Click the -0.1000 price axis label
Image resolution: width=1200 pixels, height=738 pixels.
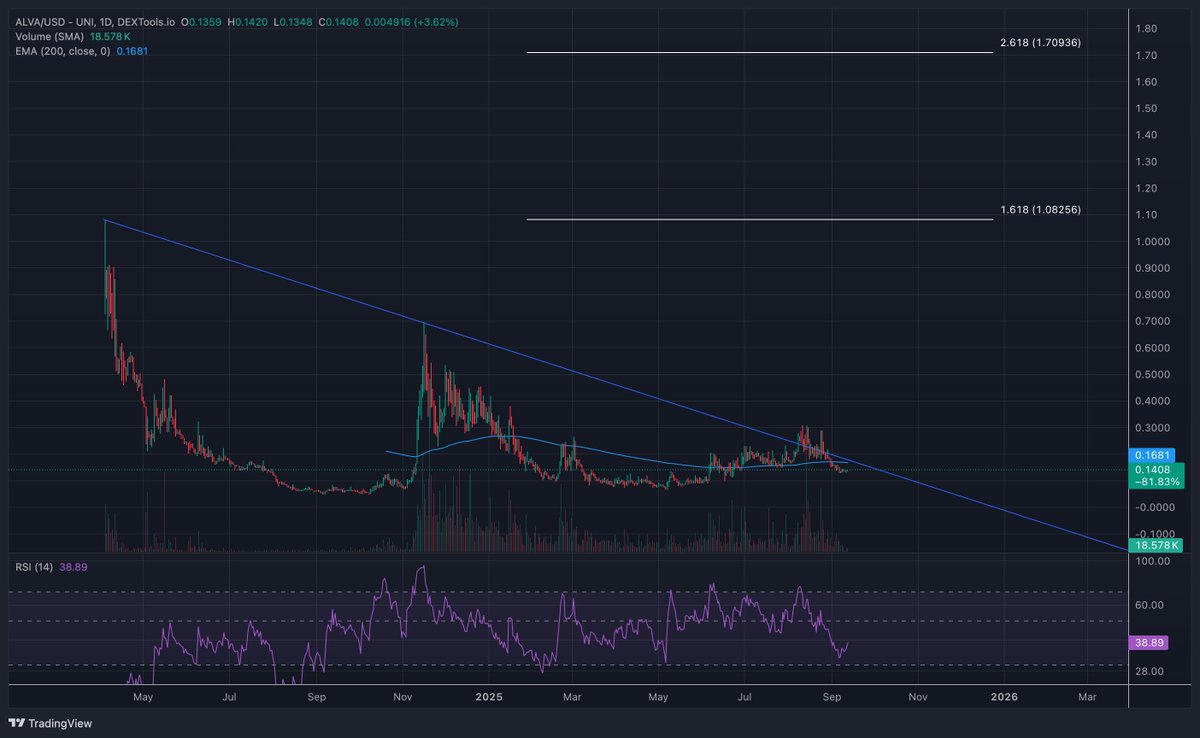tap(1156, 534)
